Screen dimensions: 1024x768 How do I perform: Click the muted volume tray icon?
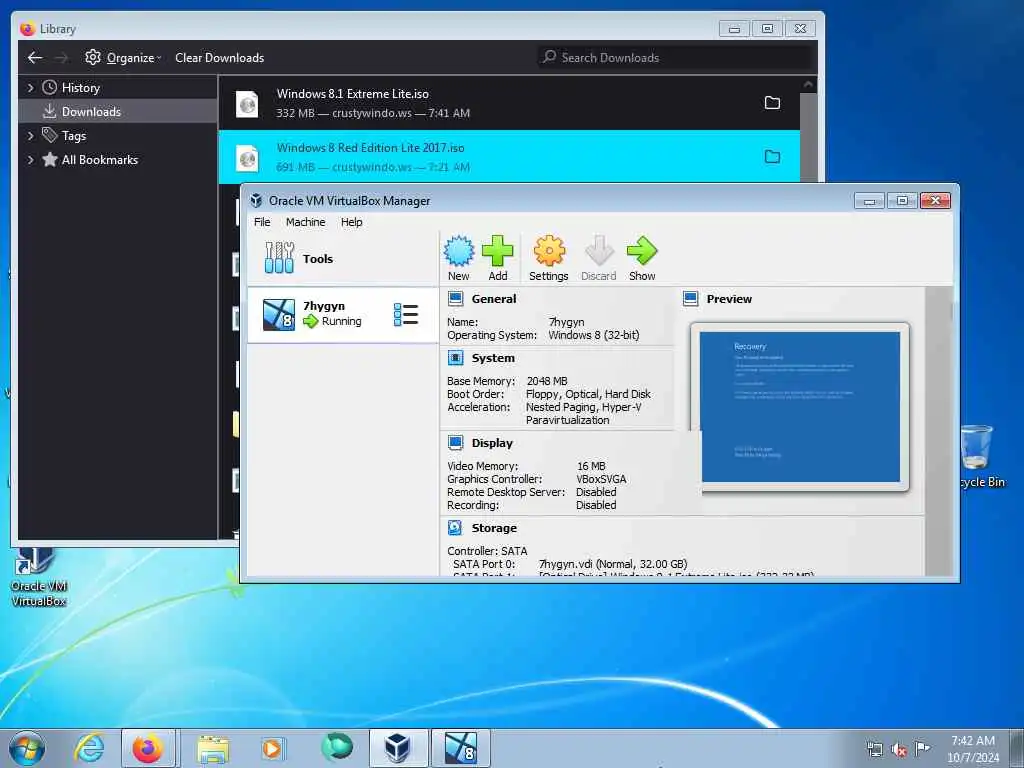click(x=899, y=749)
